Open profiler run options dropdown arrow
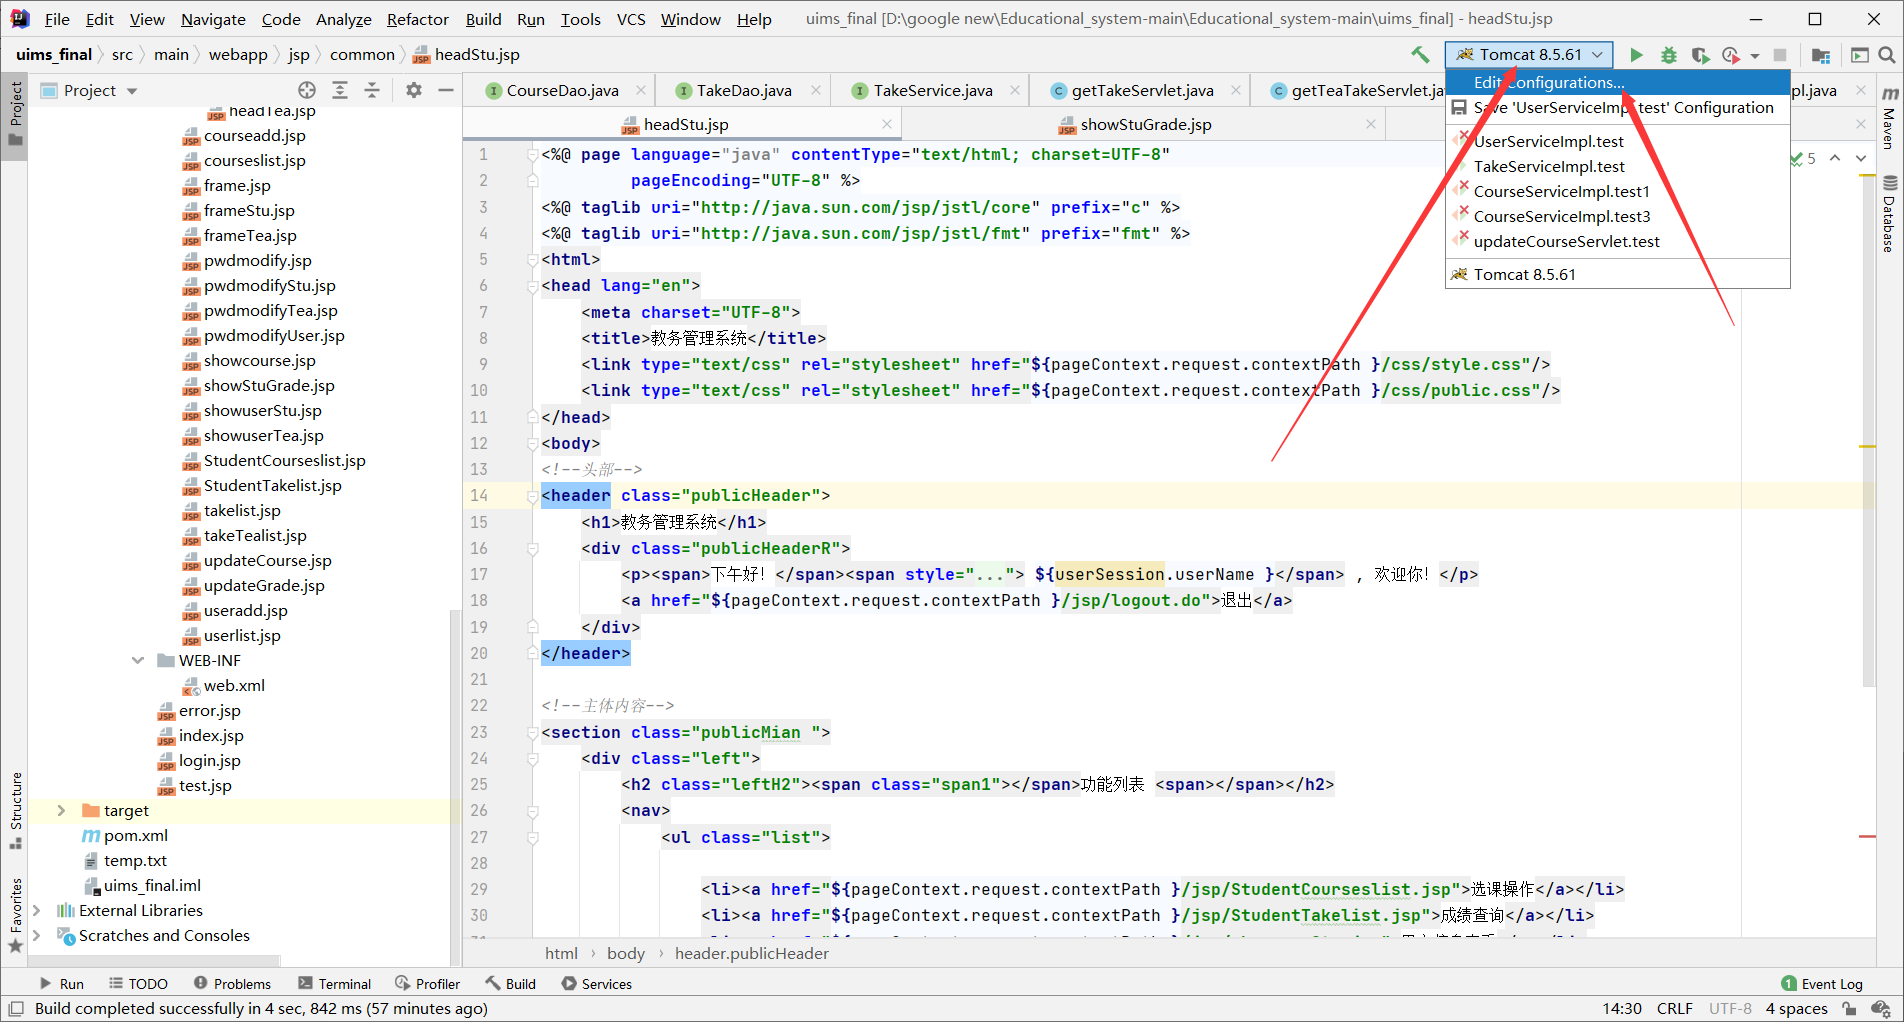 pos(1755,56)
